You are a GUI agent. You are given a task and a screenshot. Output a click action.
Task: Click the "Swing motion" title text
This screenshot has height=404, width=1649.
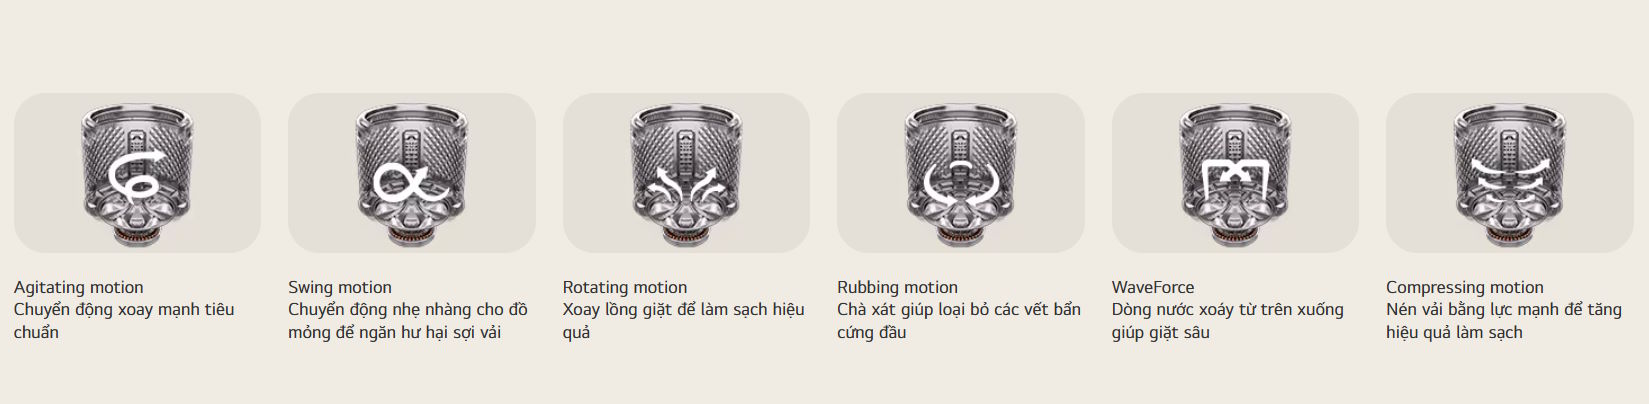340,287
